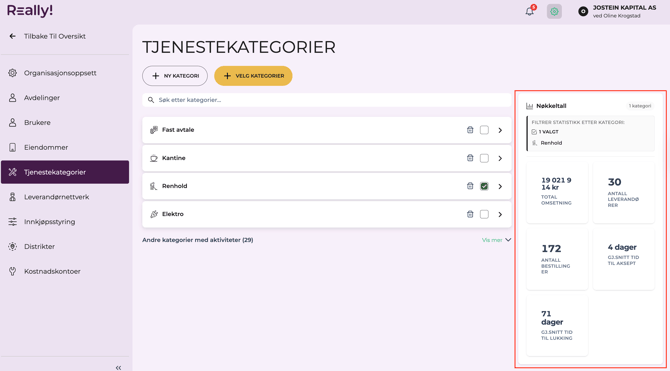
Task: Open the Brukere page
Action: [65, 123]
